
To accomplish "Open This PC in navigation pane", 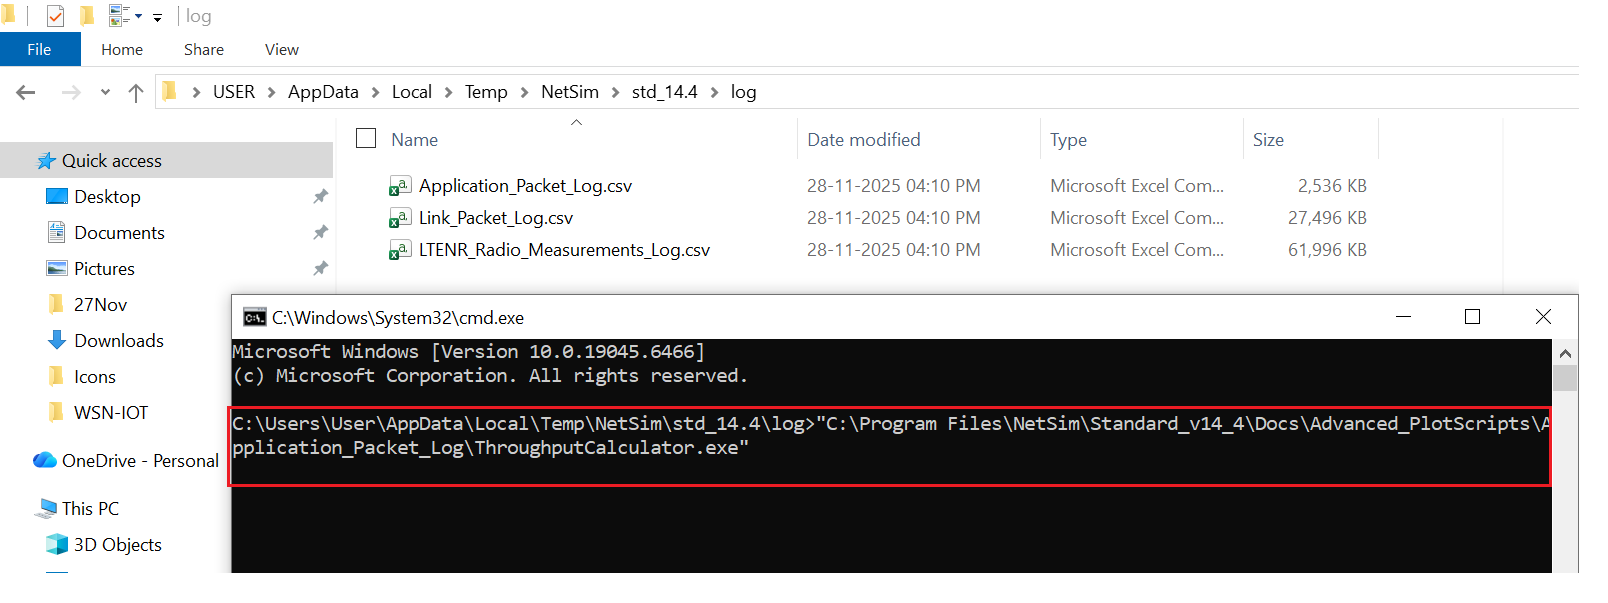I will point(90,508).
